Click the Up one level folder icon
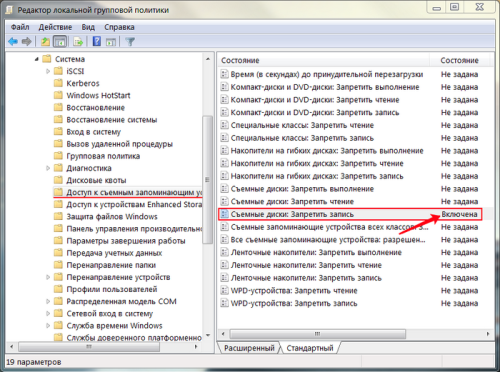 point(45,42)
